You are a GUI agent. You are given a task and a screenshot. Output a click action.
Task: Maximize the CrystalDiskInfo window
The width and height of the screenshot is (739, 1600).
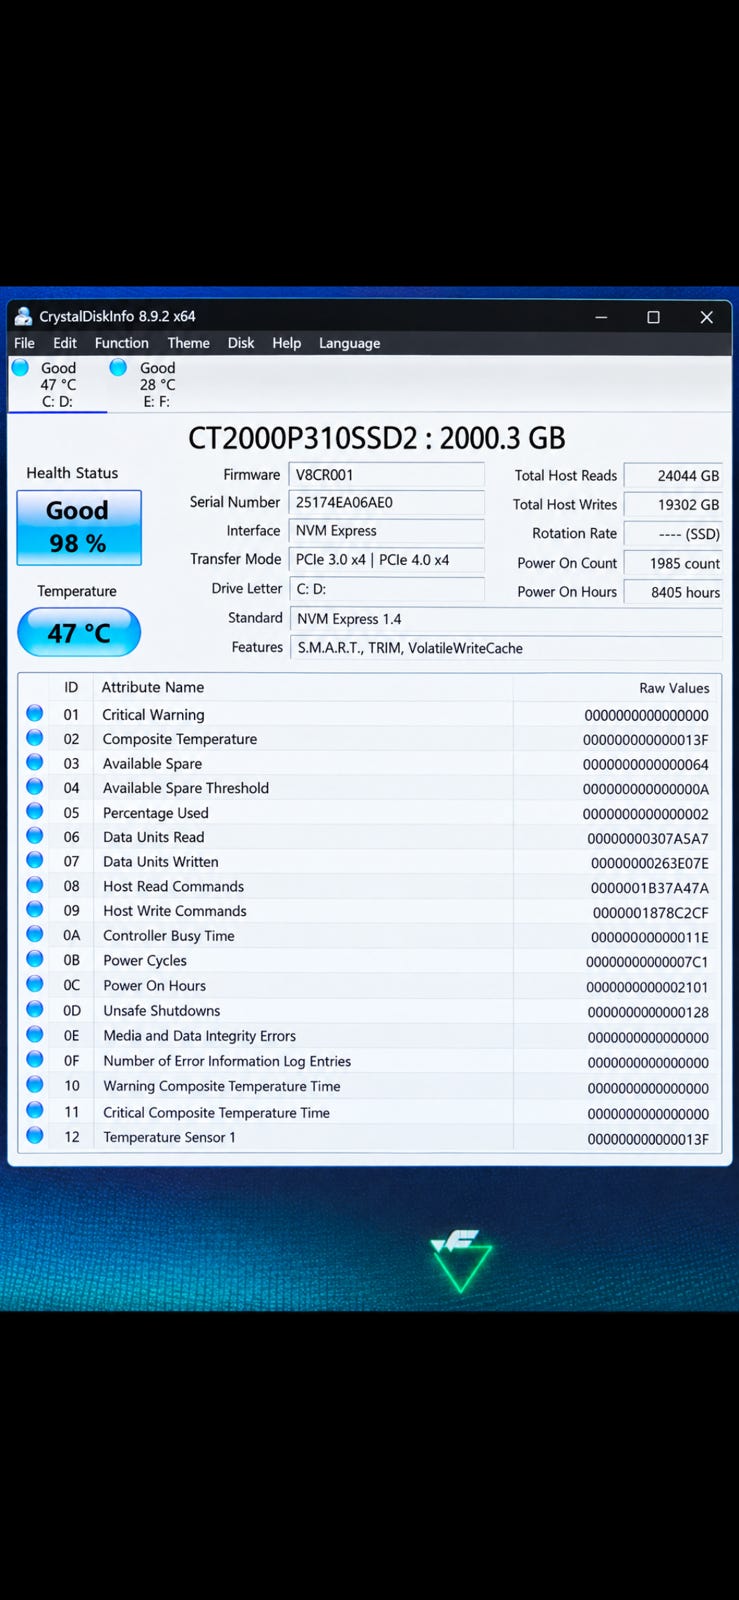point(653,317)
